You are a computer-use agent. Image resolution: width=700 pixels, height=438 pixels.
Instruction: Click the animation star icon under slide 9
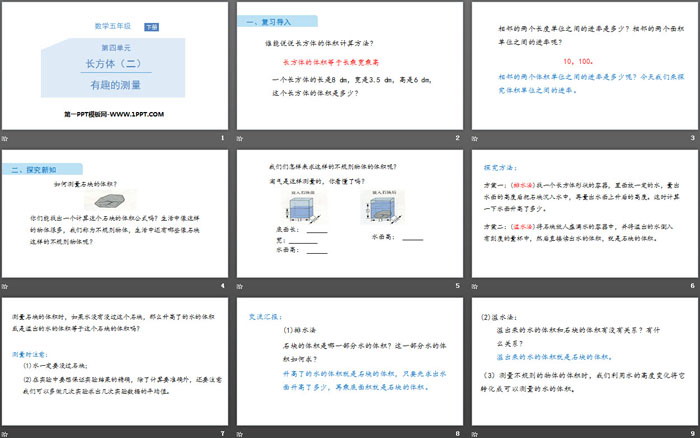coord(474,433)
